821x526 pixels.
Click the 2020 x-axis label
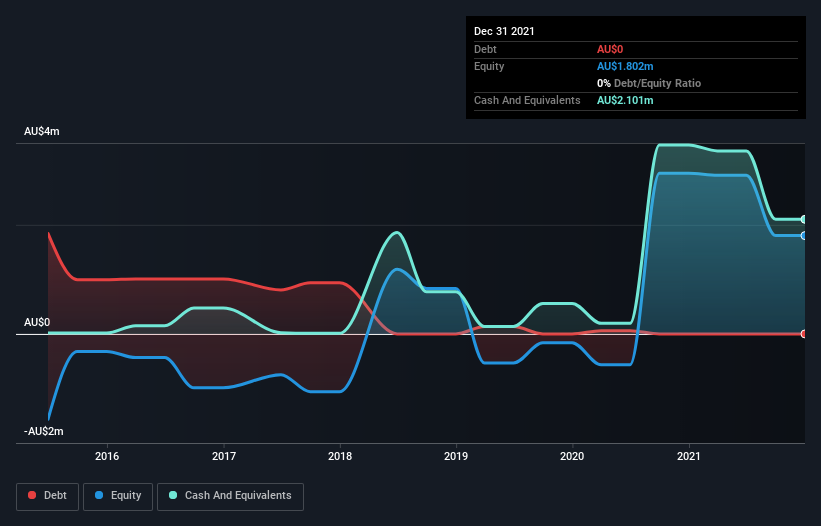coord(572,456)
